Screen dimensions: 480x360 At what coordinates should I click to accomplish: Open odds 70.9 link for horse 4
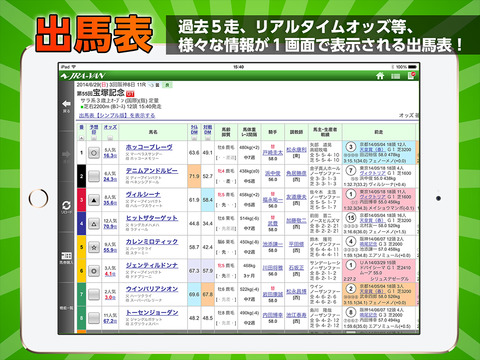110,227
